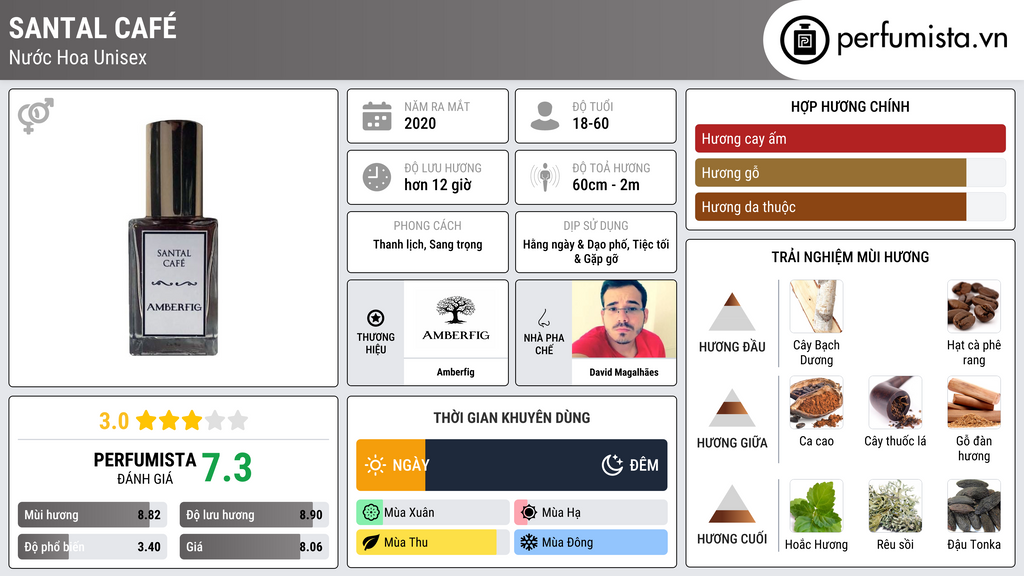The width and height of the screenshot is (1024, 576).
Task: Click the Mùa Đông snowflake icon
Action: click(529, 542)
